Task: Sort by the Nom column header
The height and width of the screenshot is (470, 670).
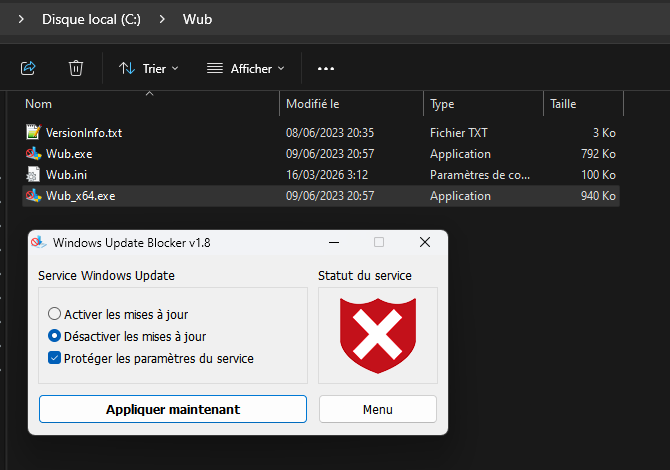Action: (x=151, y=104)
